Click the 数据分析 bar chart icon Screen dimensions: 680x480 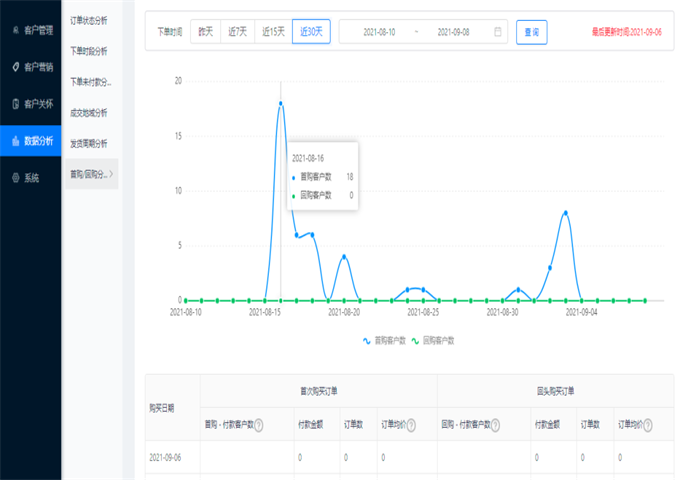15,141
